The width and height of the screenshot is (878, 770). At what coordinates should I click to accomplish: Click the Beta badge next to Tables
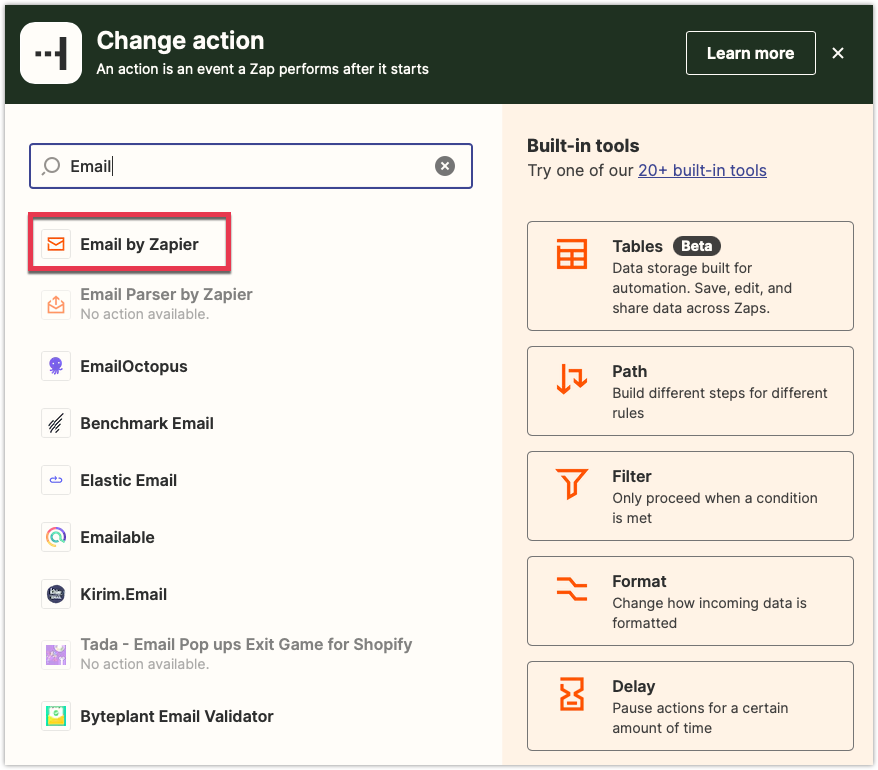[697, 246]
